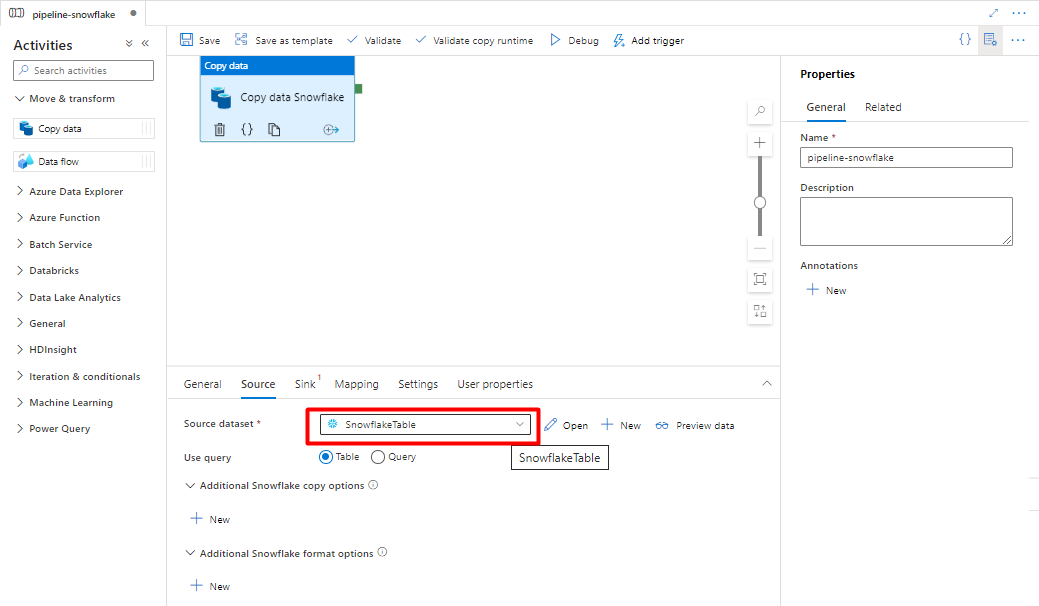Add New annotation
The height and width of the screenshot is (606, 1039).
coord(826,290)
